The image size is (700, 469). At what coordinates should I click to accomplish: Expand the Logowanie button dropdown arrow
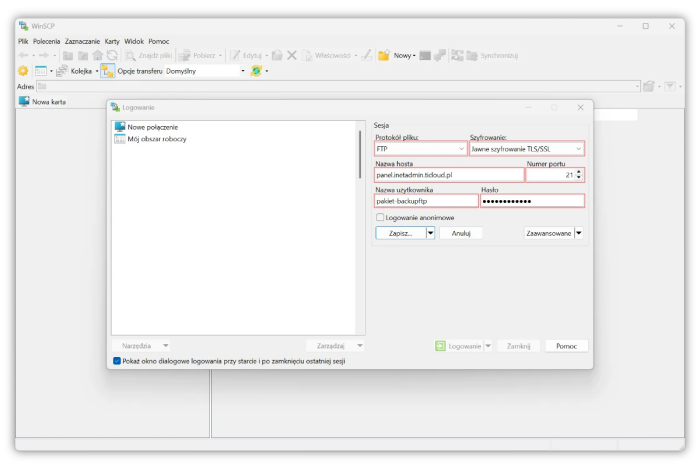(x=488, y=346)
